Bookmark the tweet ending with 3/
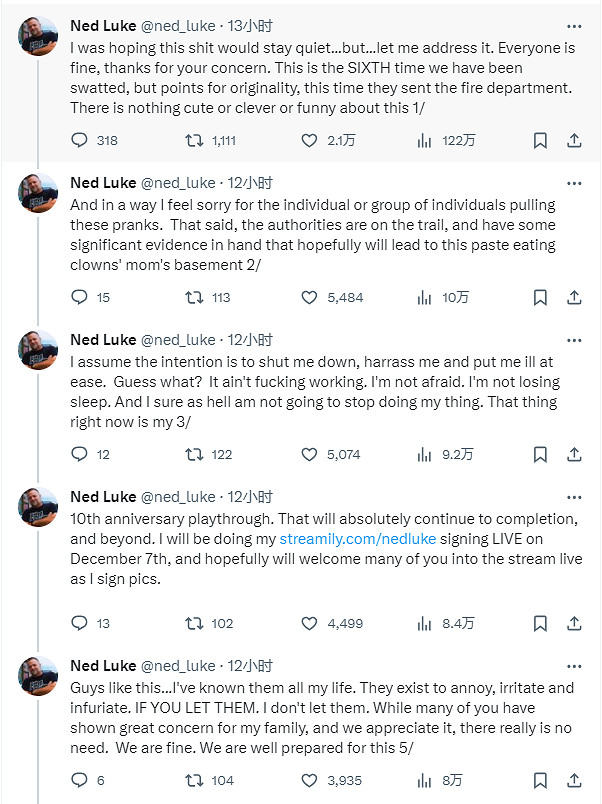 (x=540, y=454)
